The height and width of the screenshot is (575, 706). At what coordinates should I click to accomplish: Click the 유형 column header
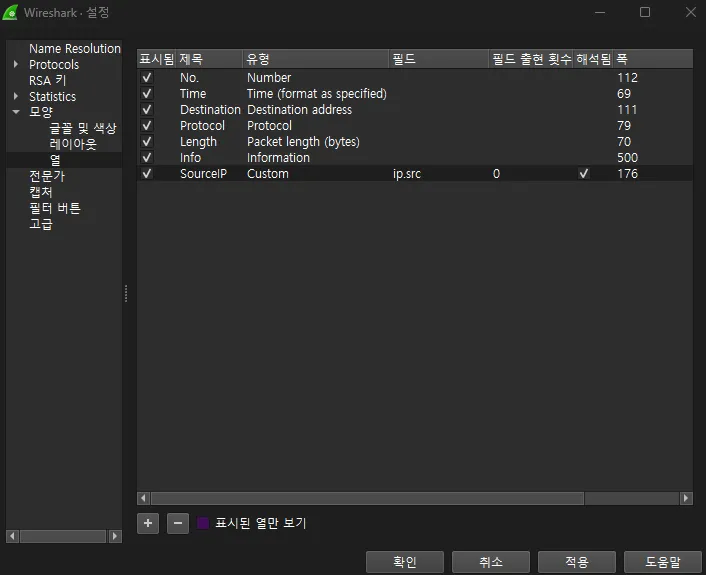pos(316,59)
